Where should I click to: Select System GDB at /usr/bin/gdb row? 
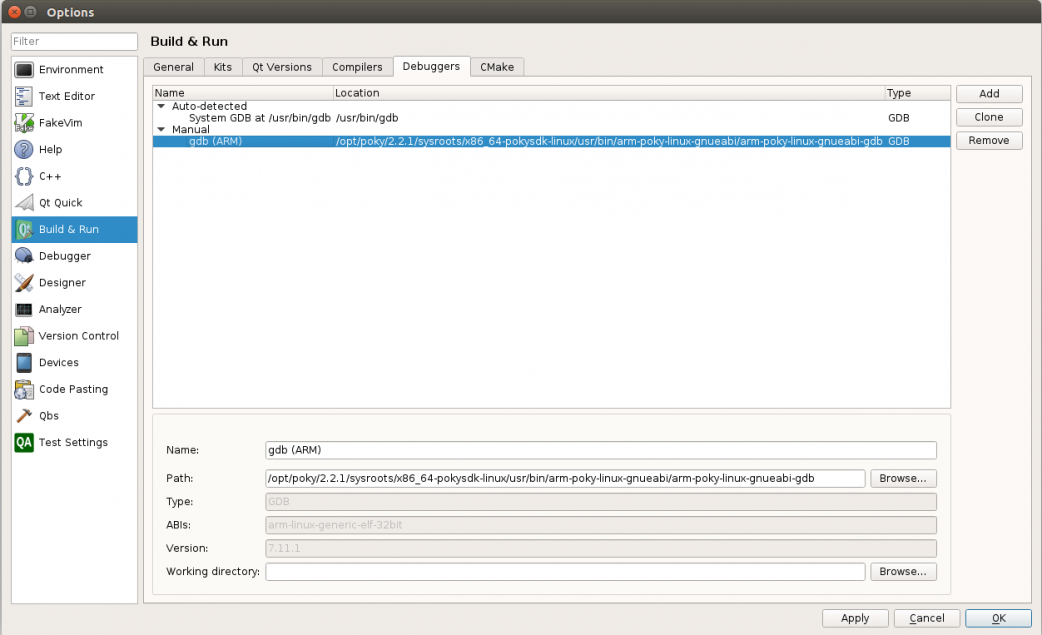[259, 118]
